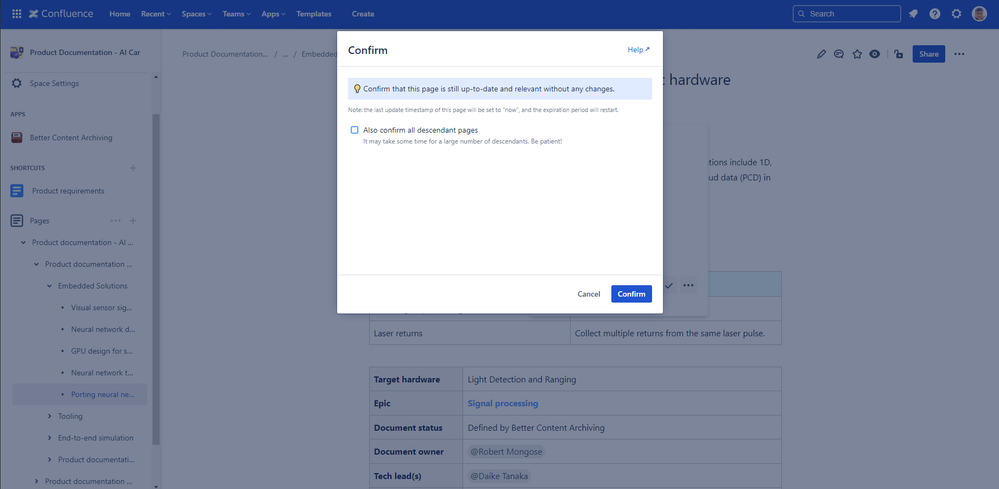The height and width of the screenshot is (489, 999).
Task: Open ellipsis menu beside checkmark
Action: (688, 285)
